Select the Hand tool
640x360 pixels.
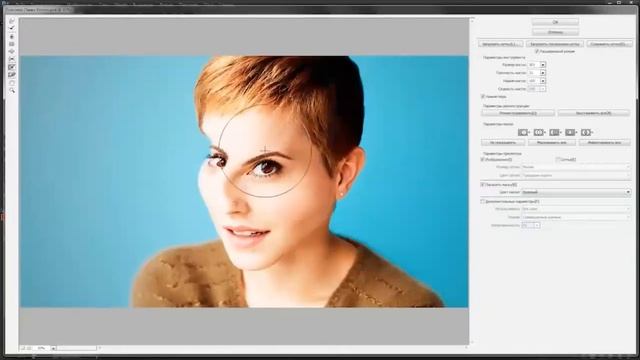tap(12, 82)
